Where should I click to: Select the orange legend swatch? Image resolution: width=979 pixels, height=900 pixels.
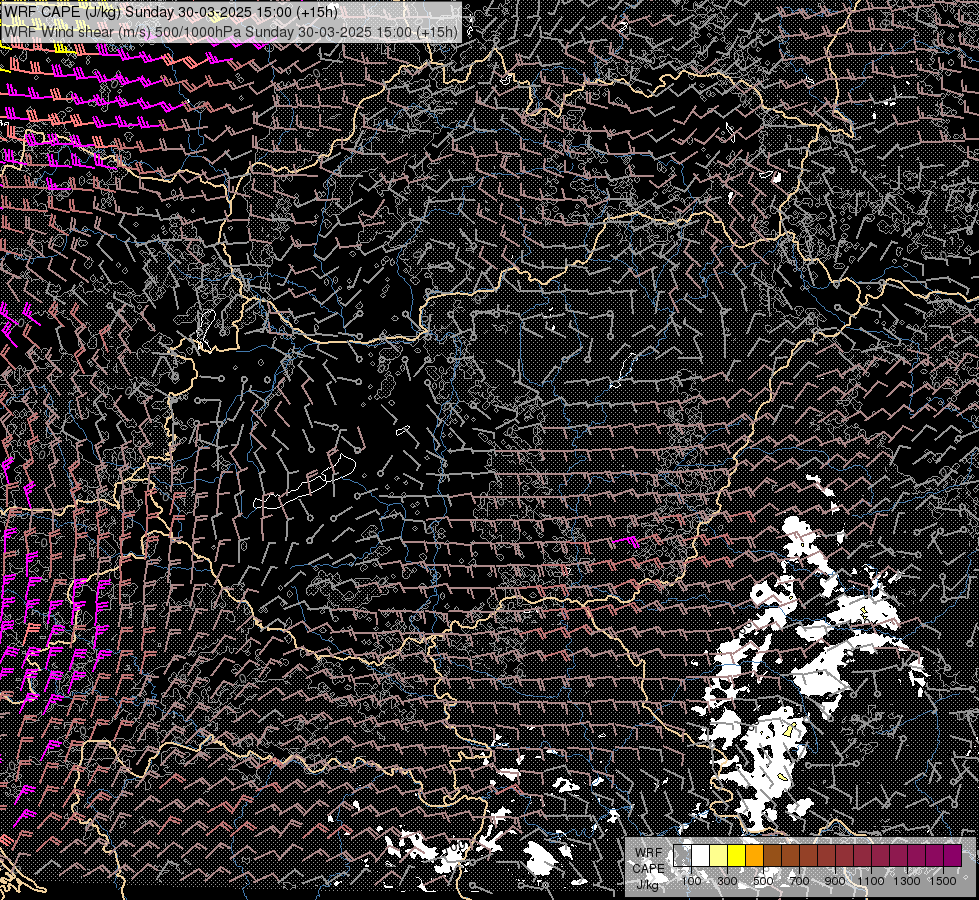tap(754, 856)
